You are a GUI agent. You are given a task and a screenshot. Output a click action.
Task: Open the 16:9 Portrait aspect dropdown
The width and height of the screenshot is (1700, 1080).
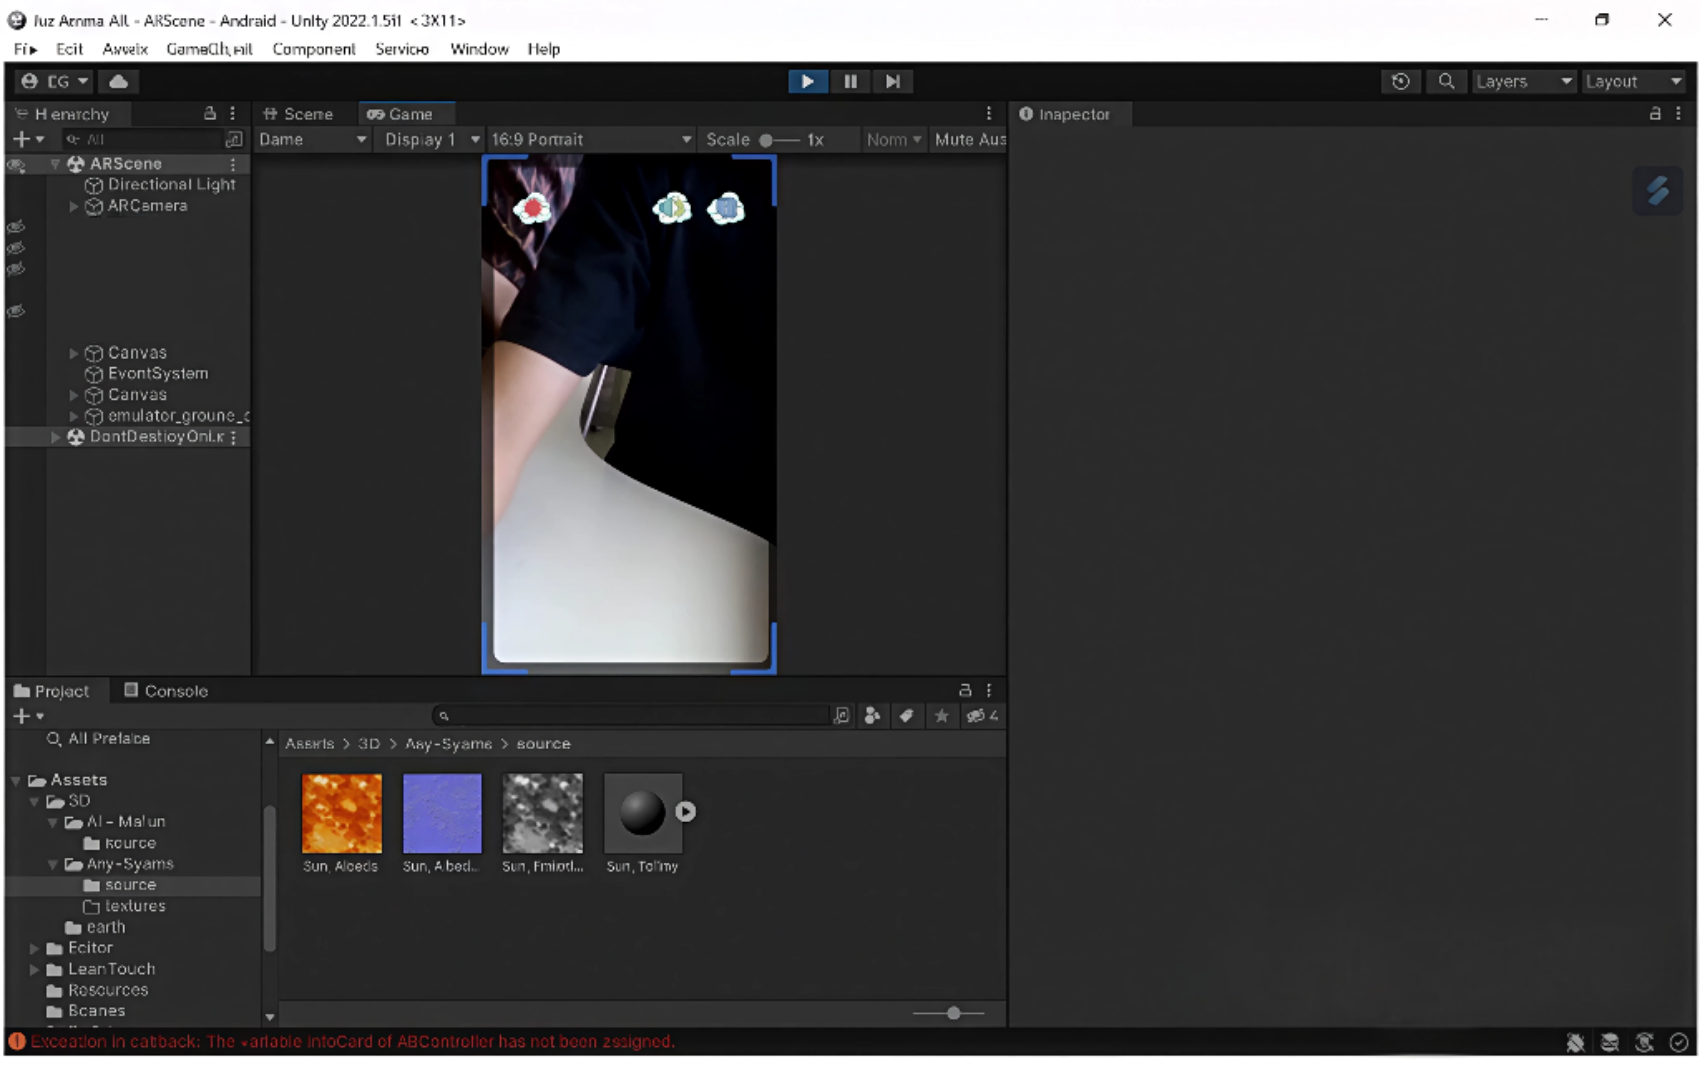click(590, 140)
